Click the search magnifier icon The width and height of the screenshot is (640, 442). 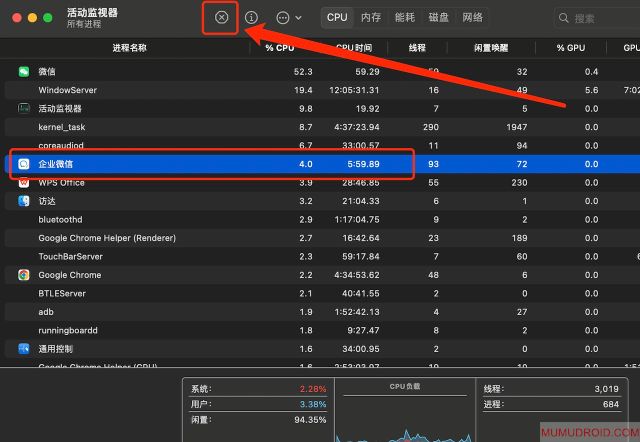coord(564,18)
